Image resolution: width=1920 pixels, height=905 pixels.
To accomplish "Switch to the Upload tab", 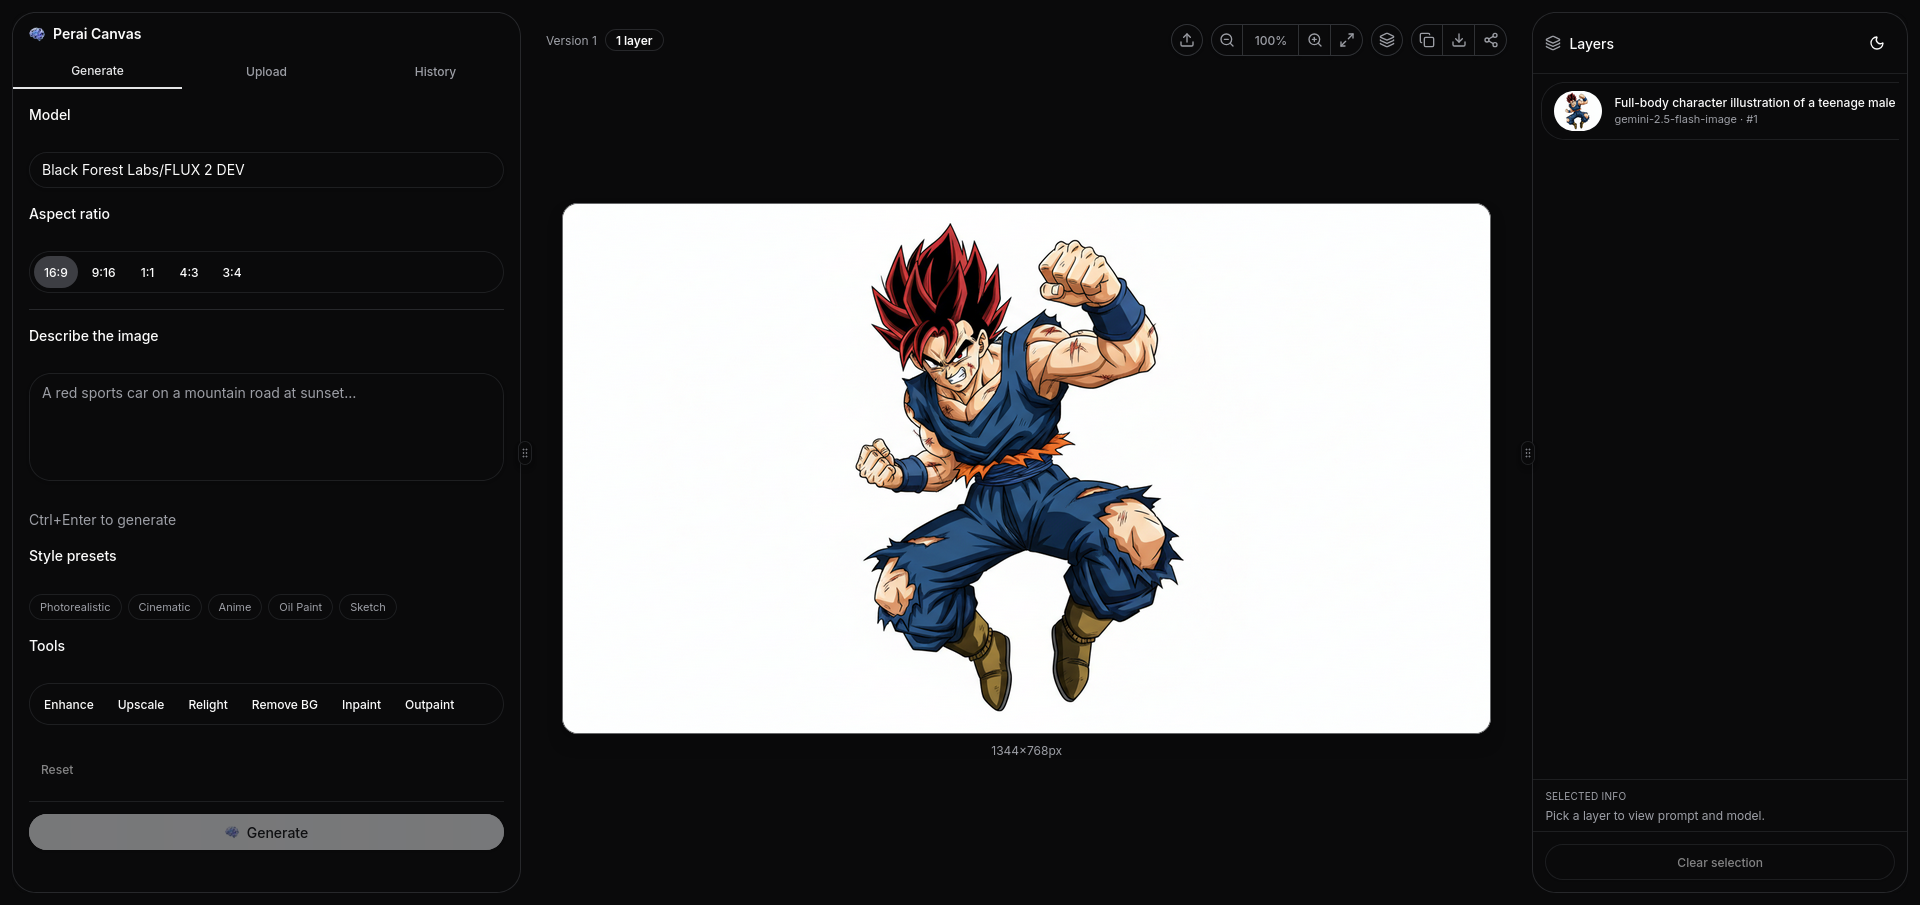I will pos(266,72).
